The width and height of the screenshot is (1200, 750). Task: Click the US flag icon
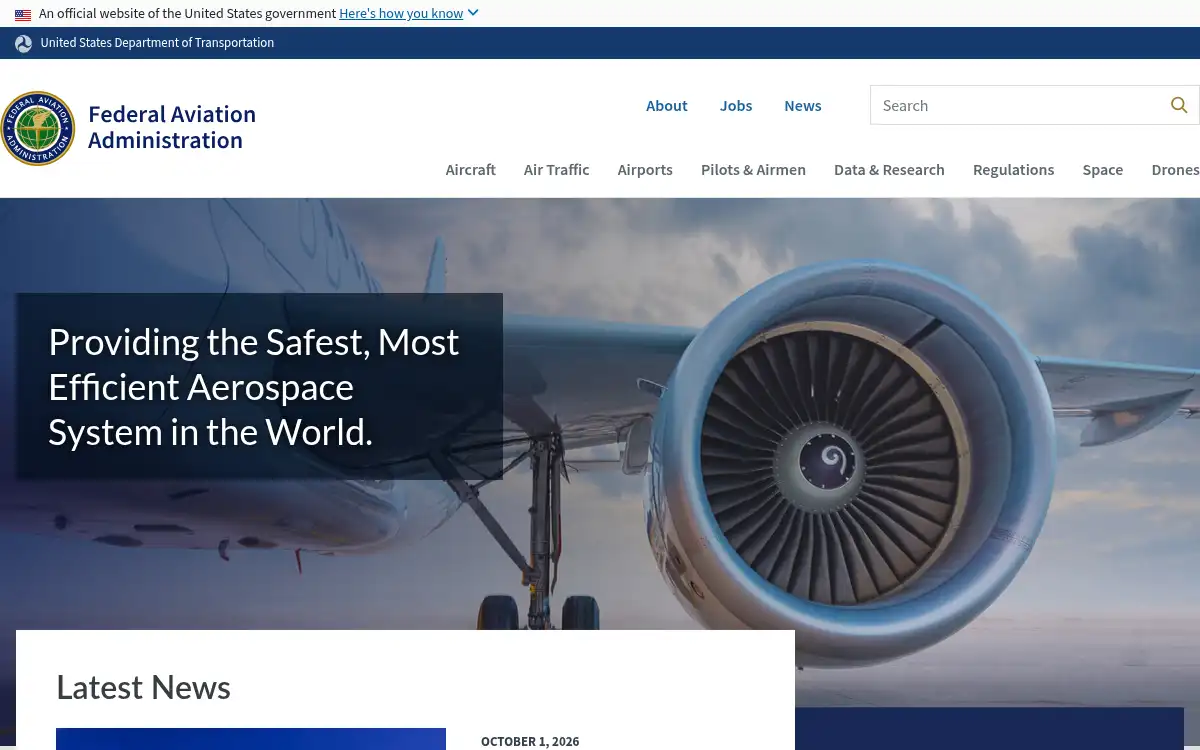pos(23,15)
